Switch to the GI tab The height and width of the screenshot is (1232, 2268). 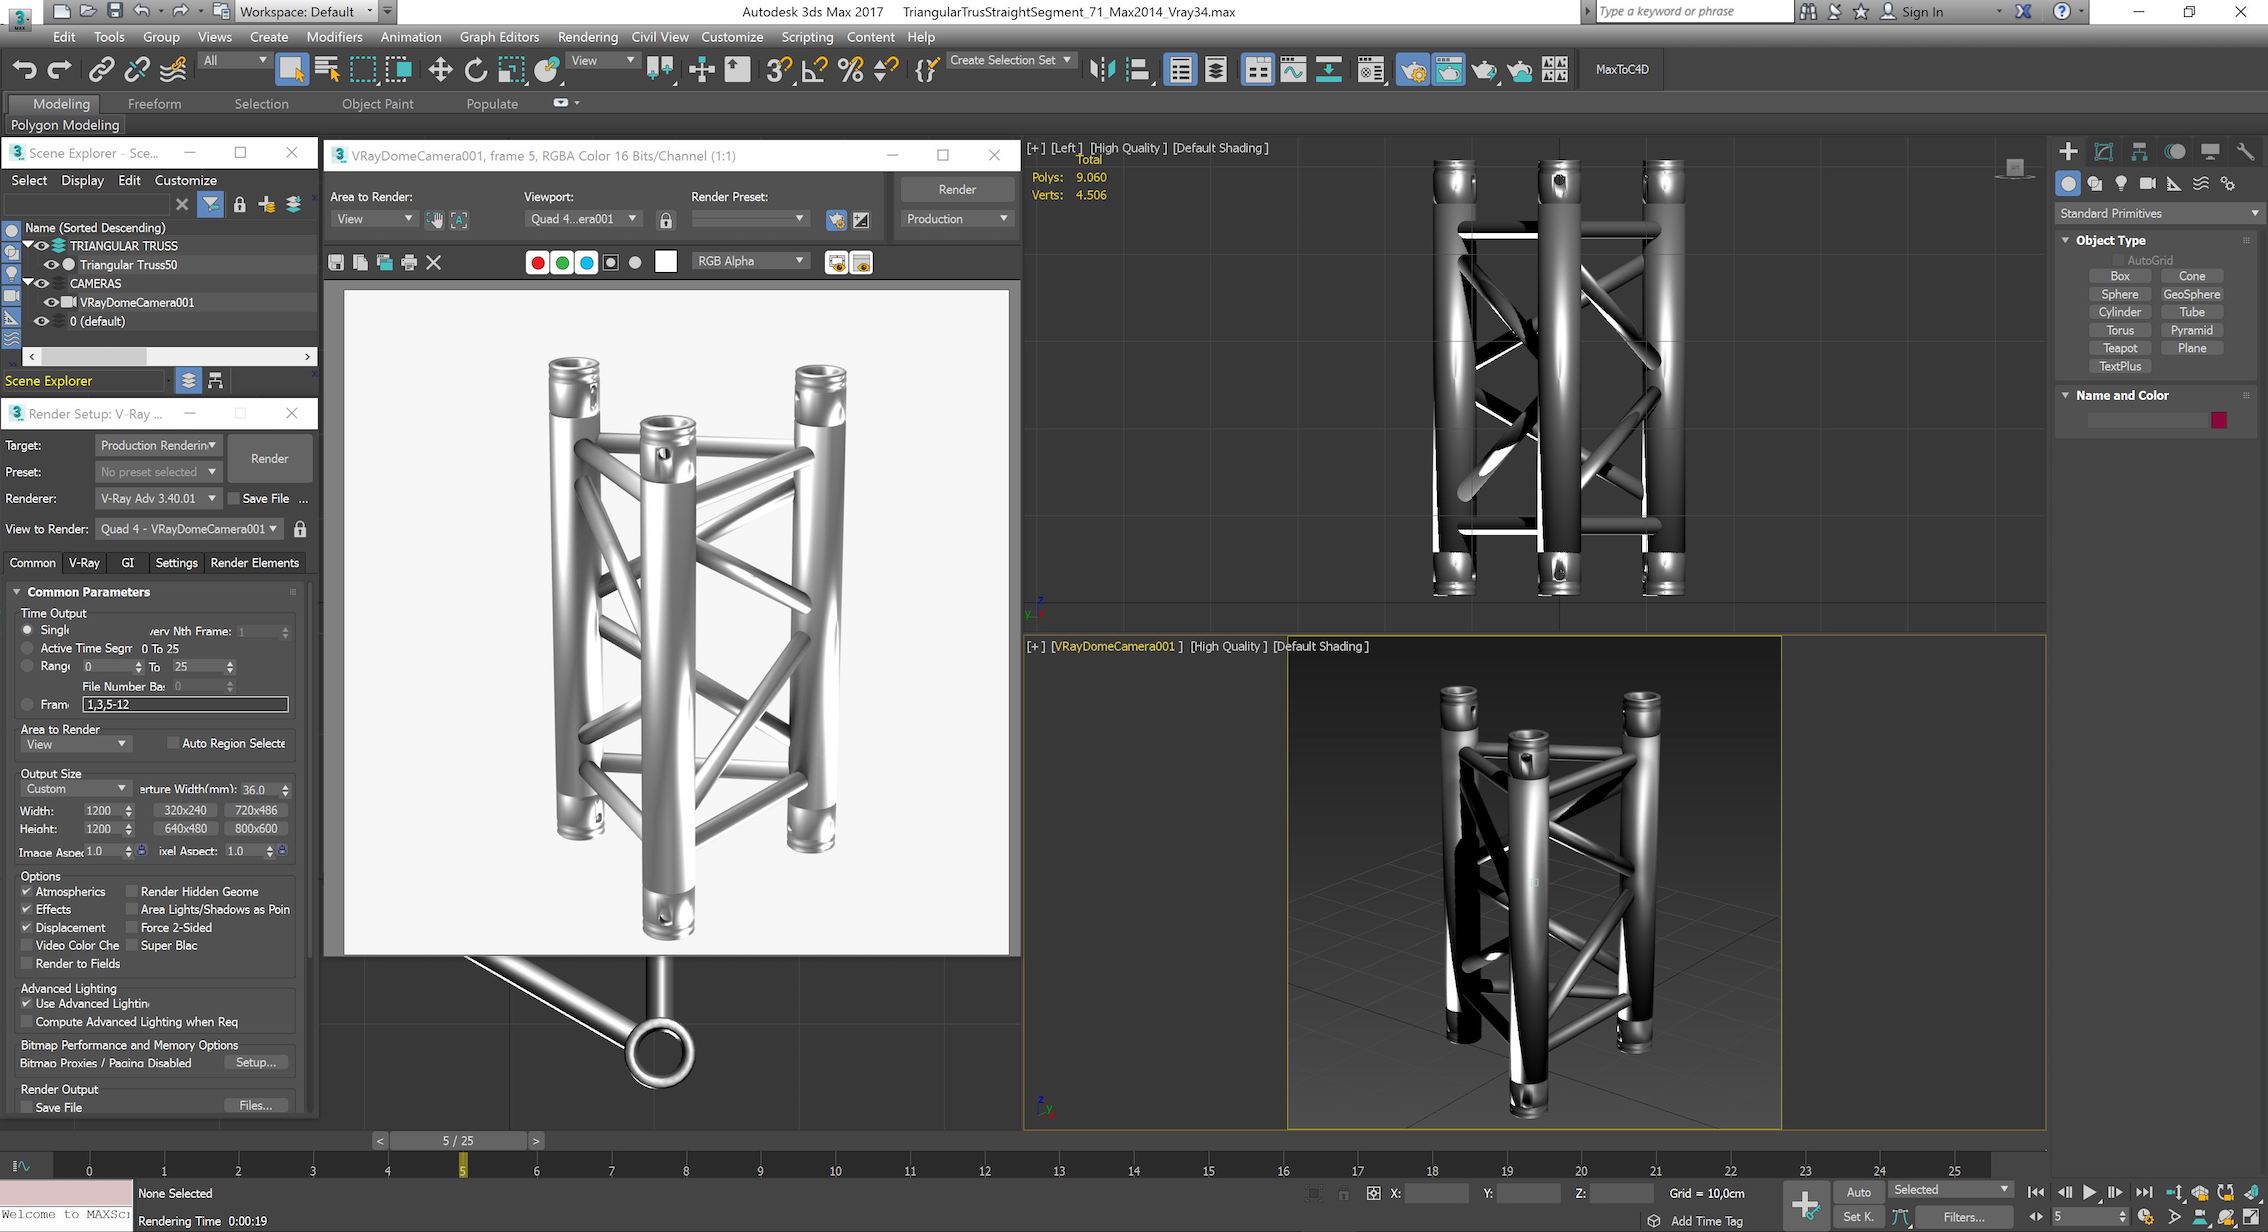point(127,563)
